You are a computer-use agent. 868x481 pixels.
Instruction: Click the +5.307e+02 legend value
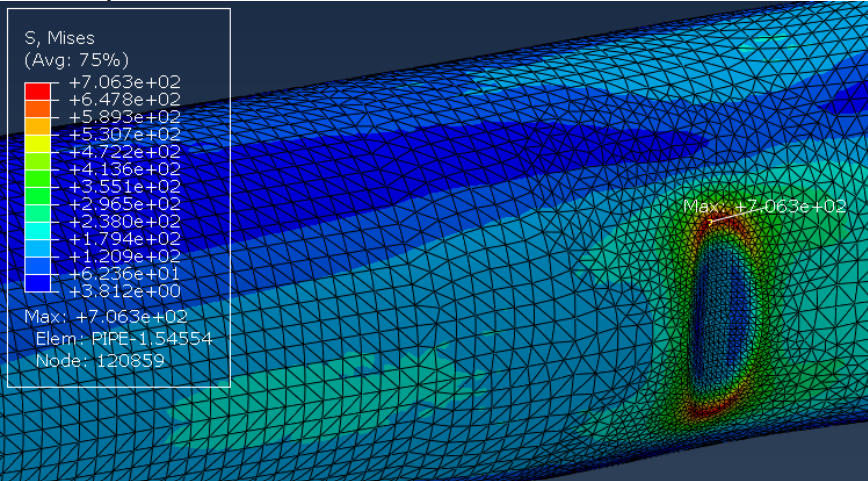[x=125, y=134]
